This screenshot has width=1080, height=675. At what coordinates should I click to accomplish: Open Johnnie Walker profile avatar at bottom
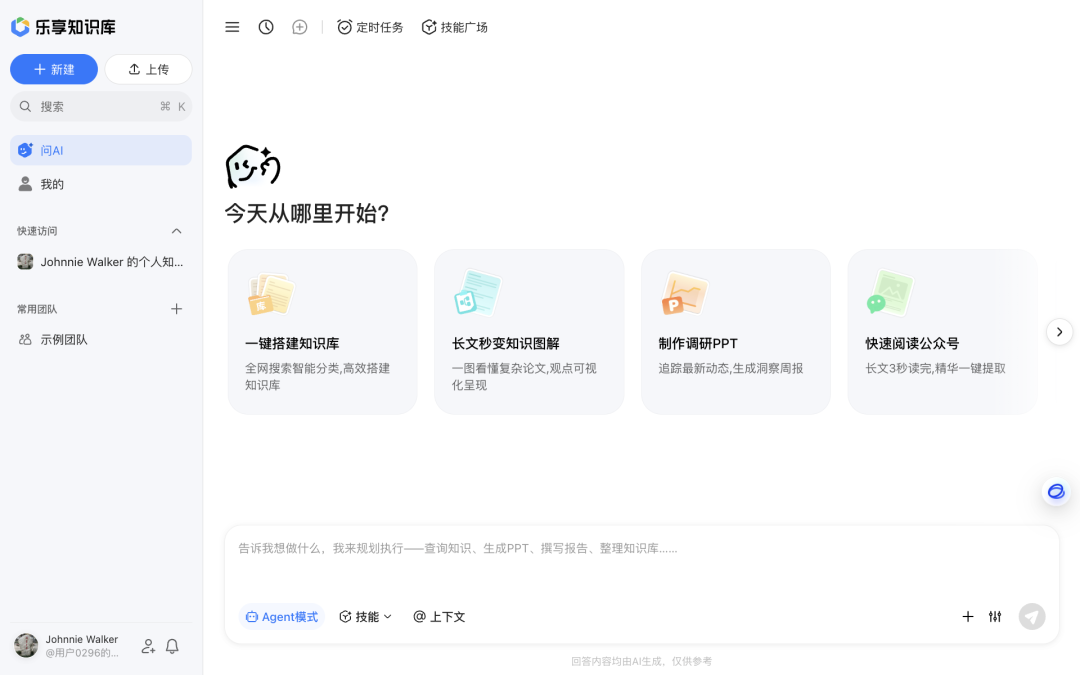26,645
